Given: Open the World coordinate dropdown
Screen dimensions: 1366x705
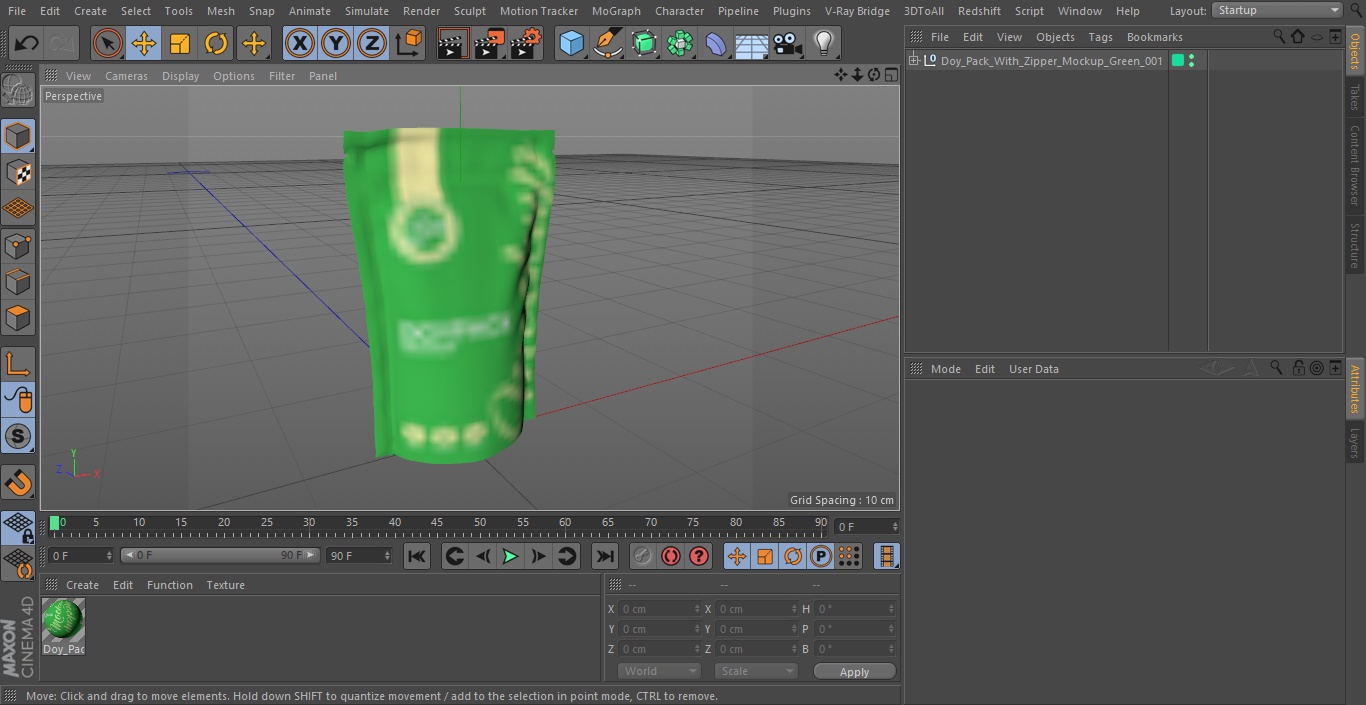Looking at the screenshot, I should click(x=658, y=671).
